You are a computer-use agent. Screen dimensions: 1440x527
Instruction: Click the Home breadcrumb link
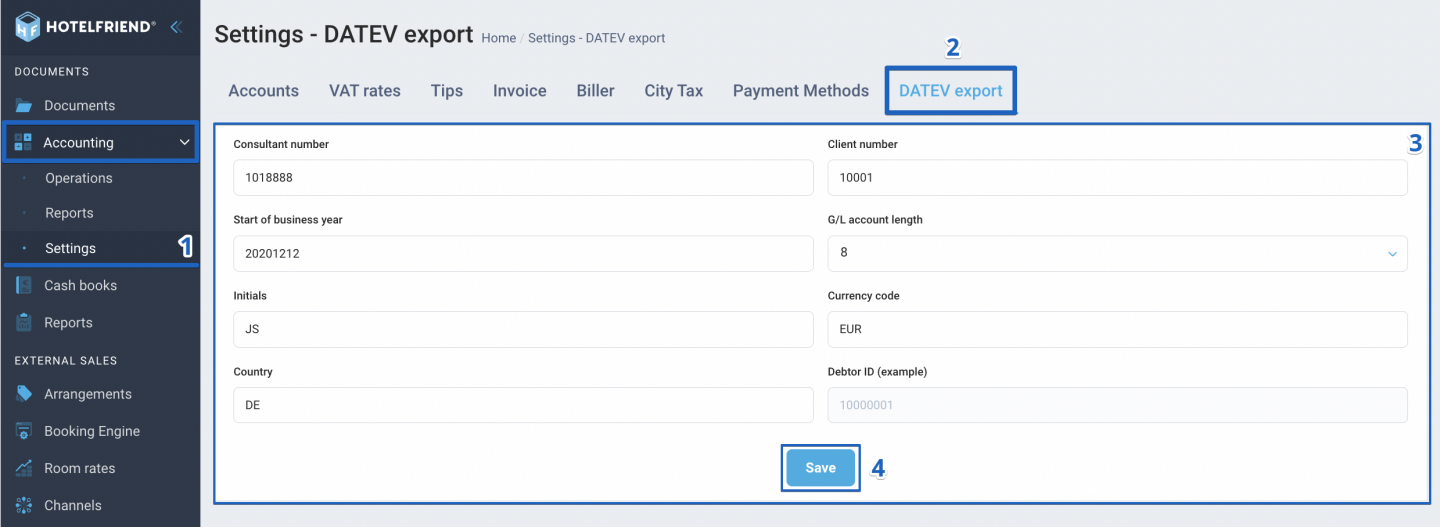pos(499,38)
